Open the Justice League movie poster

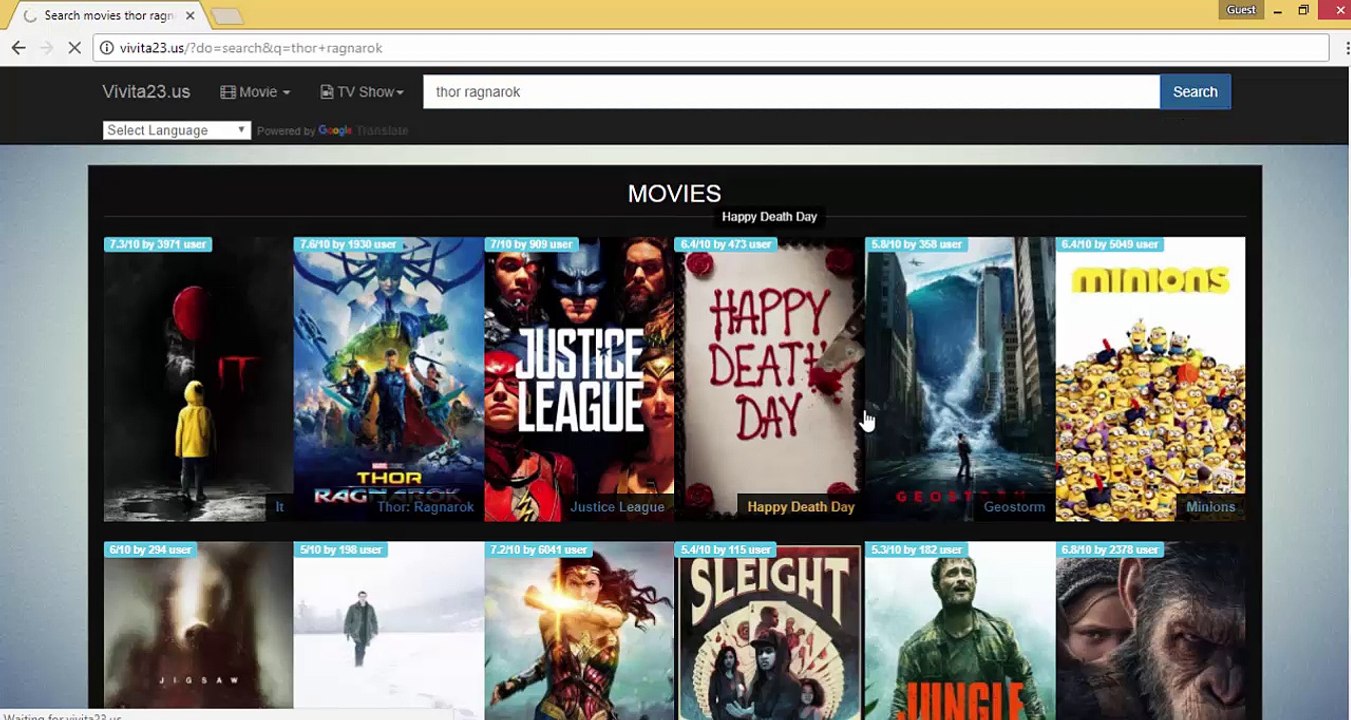579,379
